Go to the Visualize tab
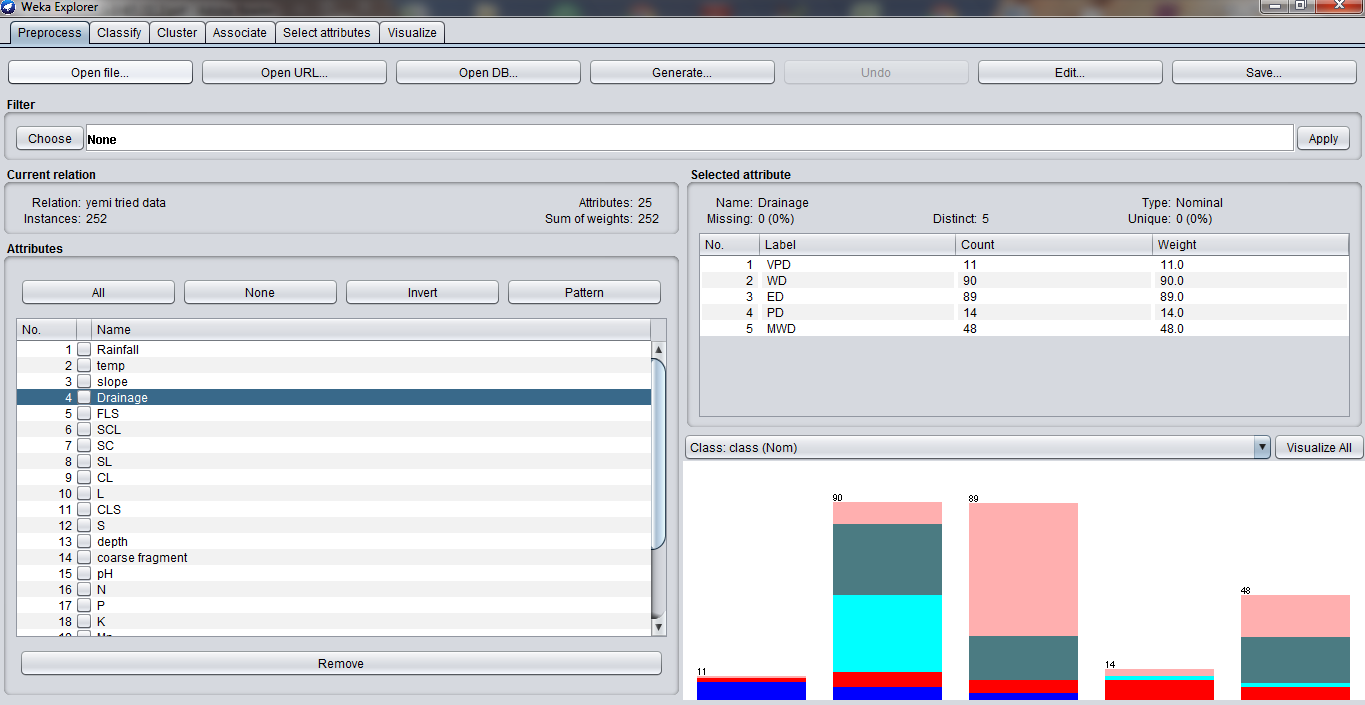This screenshot has width=1365, height=705. [x=412, y=33]
